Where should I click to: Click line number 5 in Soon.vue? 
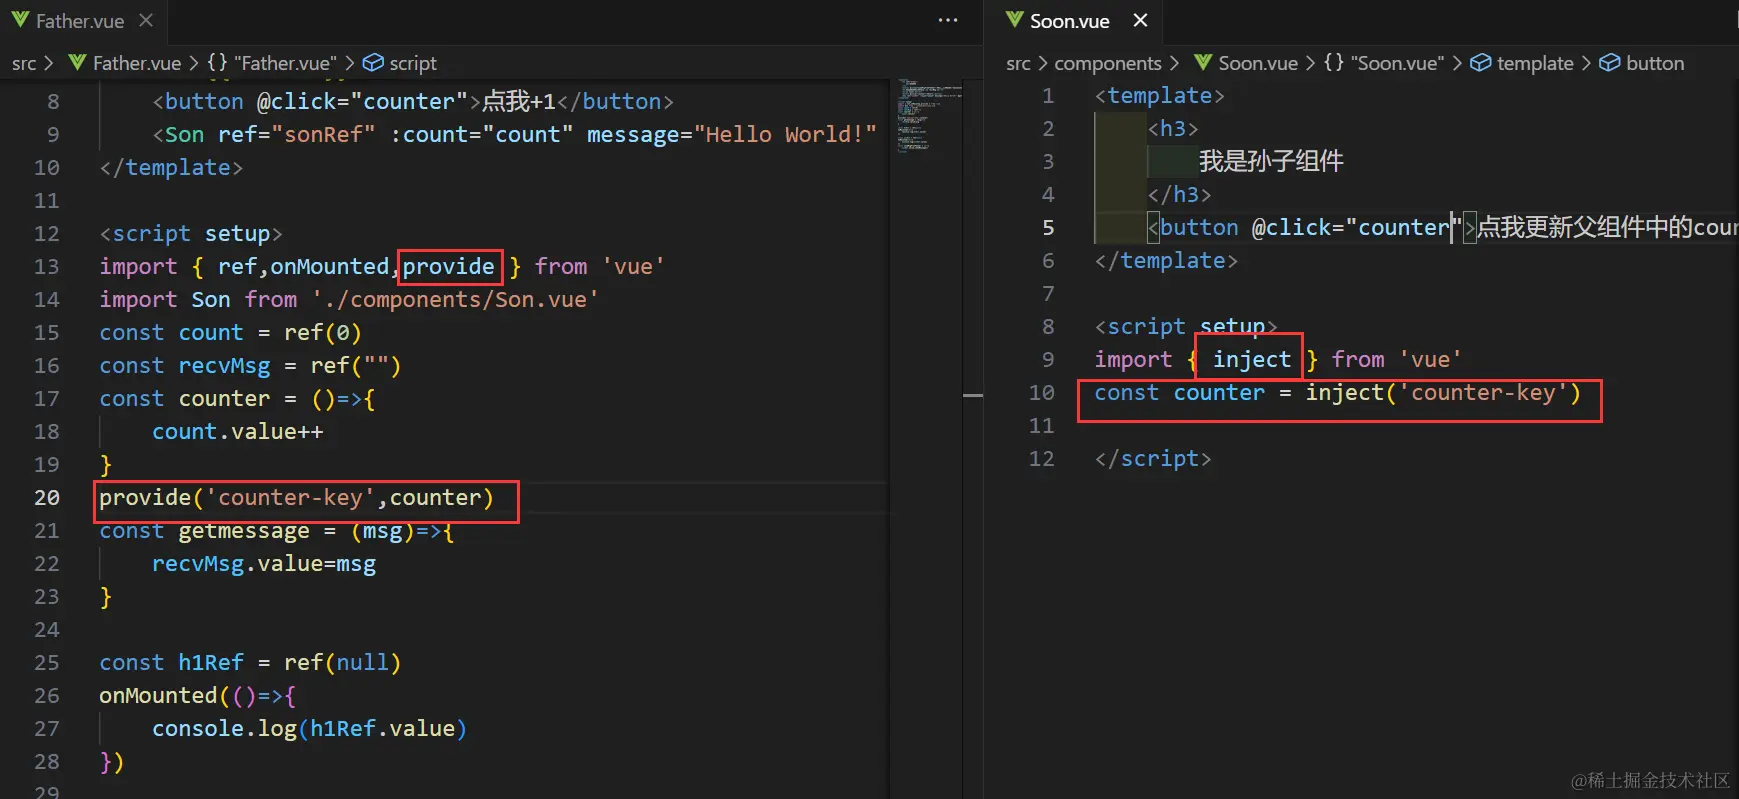pos(1048,228)
